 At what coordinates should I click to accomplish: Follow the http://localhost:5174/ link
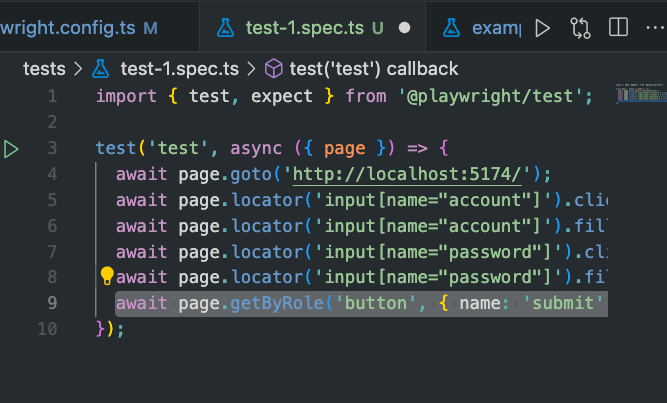click(x=408, y=172)
